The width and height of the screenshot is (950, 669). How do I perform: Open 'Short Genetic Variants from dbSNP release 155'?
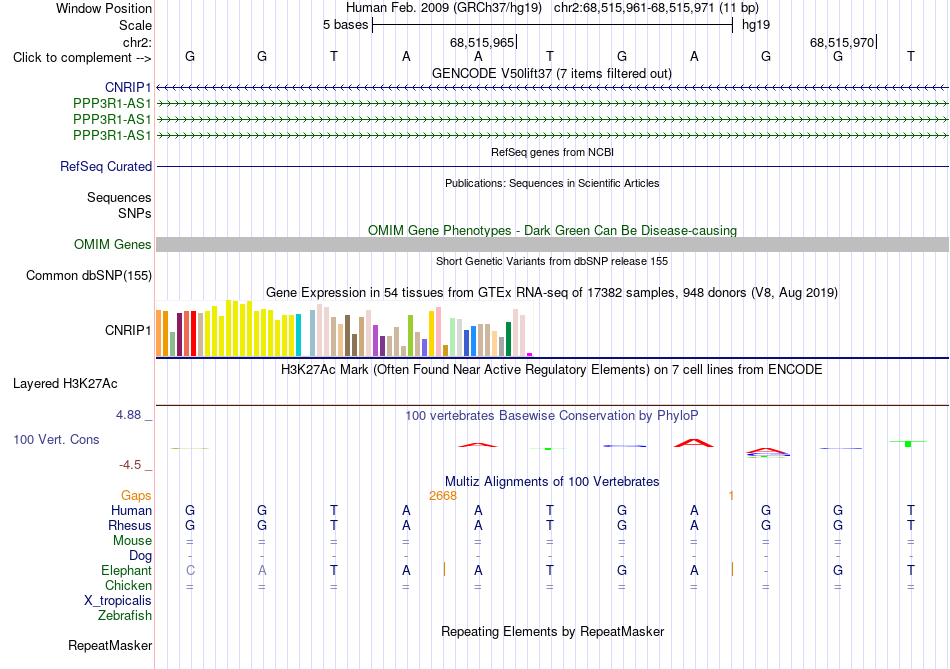(552, 261)
